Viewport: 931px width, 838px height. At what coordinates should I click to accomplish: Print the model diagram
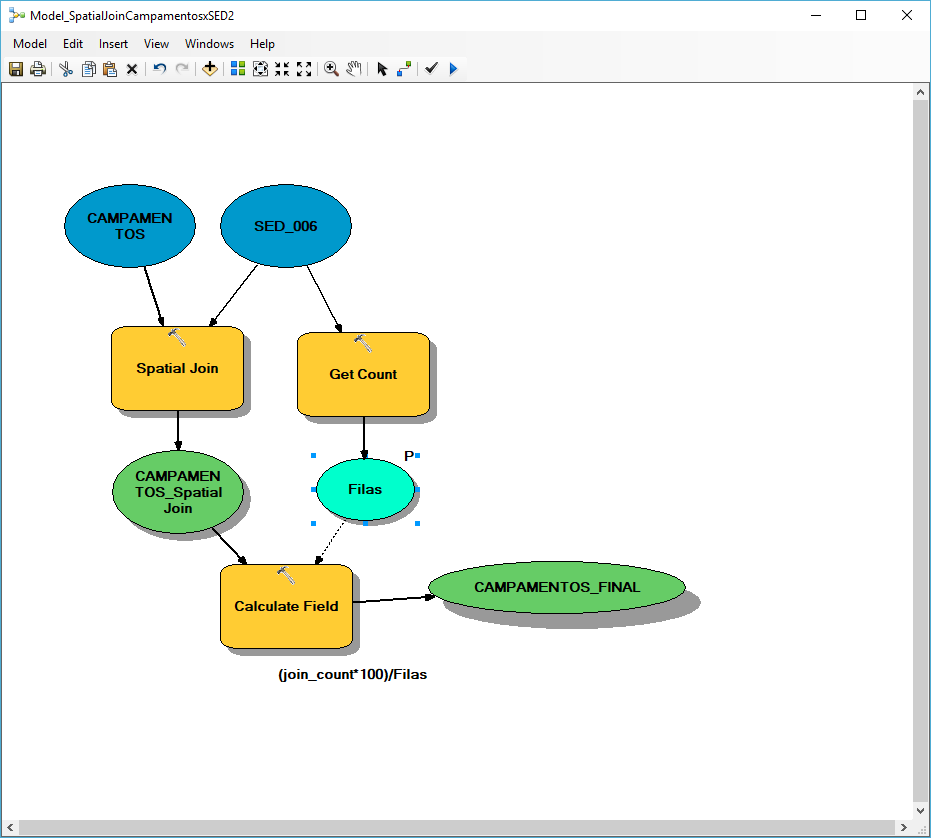click(x=38, y=69)
